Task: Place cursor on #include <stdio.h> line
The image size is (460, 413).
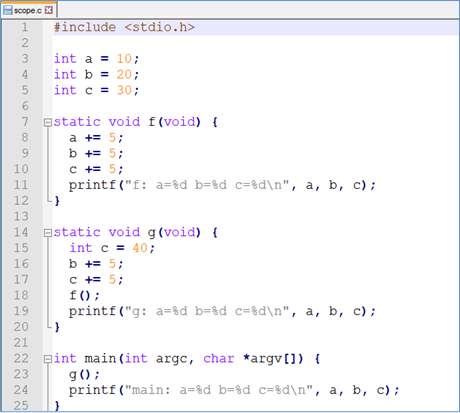Action: [x=124, y=27]
